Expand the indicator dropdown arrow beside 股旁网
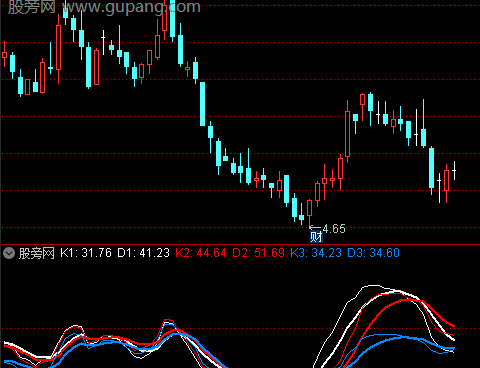480x368 pixels. (x=9, y=253)
